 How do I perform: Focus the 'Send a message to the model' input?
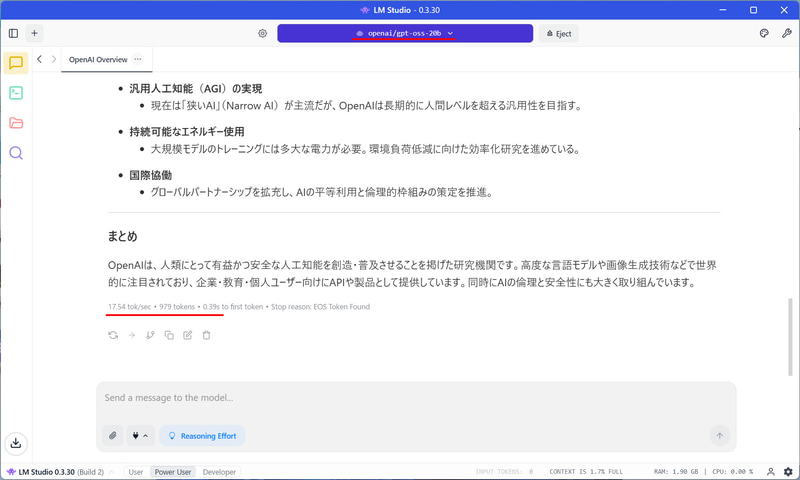[416, 398]
